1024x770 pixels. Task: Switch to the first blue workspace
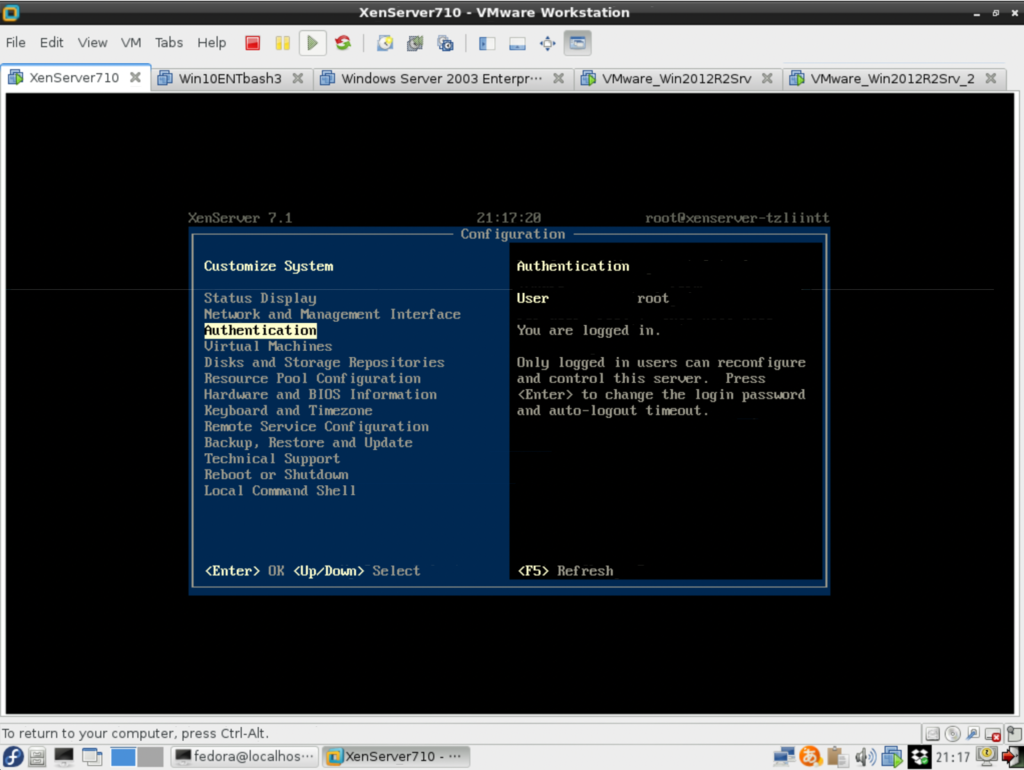click(x=123, y=757)
